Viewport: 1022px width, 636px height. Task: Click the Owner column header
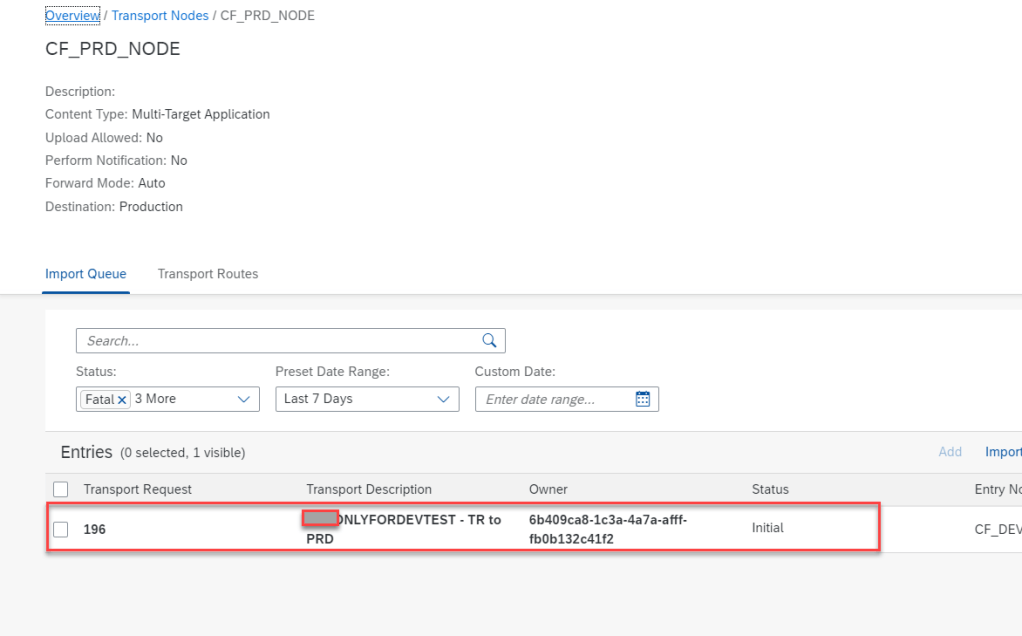(548, 490)
